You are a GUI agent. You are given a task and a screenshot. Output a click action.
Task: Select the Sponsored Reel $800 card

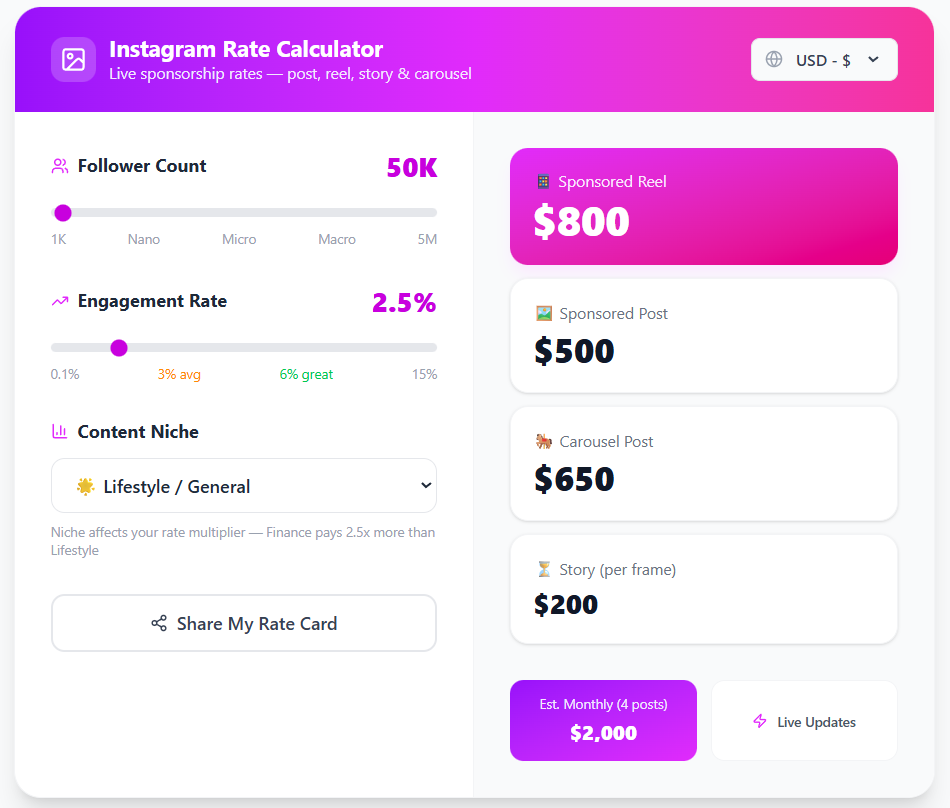[703, 206]
